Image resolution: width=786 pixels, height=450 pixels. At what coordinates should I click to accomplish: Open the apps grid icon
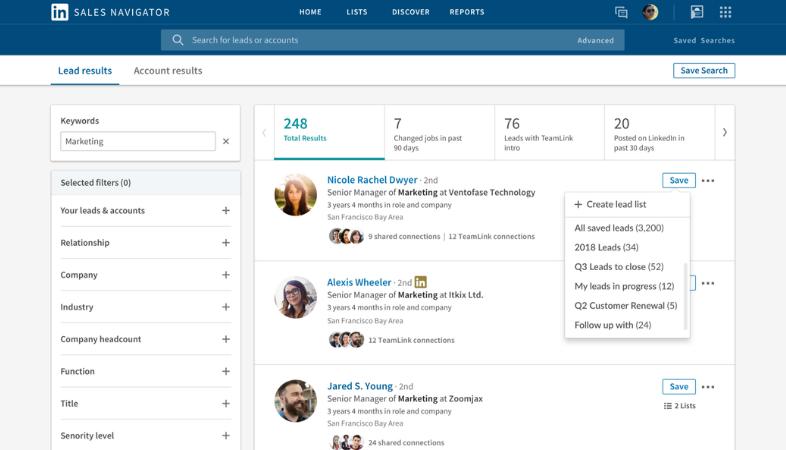[725, 12]
